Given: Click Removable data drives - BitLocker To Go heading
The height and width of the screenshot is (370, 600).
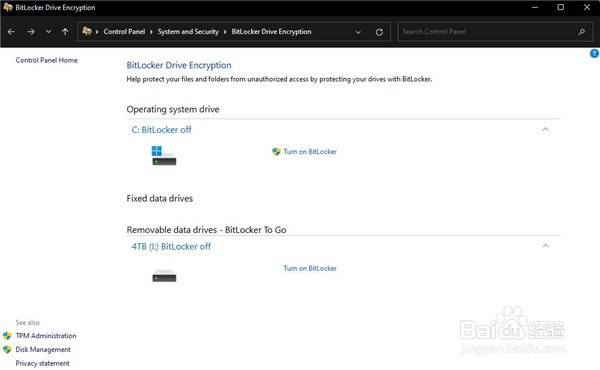Looking at the screenshot, I should click(206, 230).
